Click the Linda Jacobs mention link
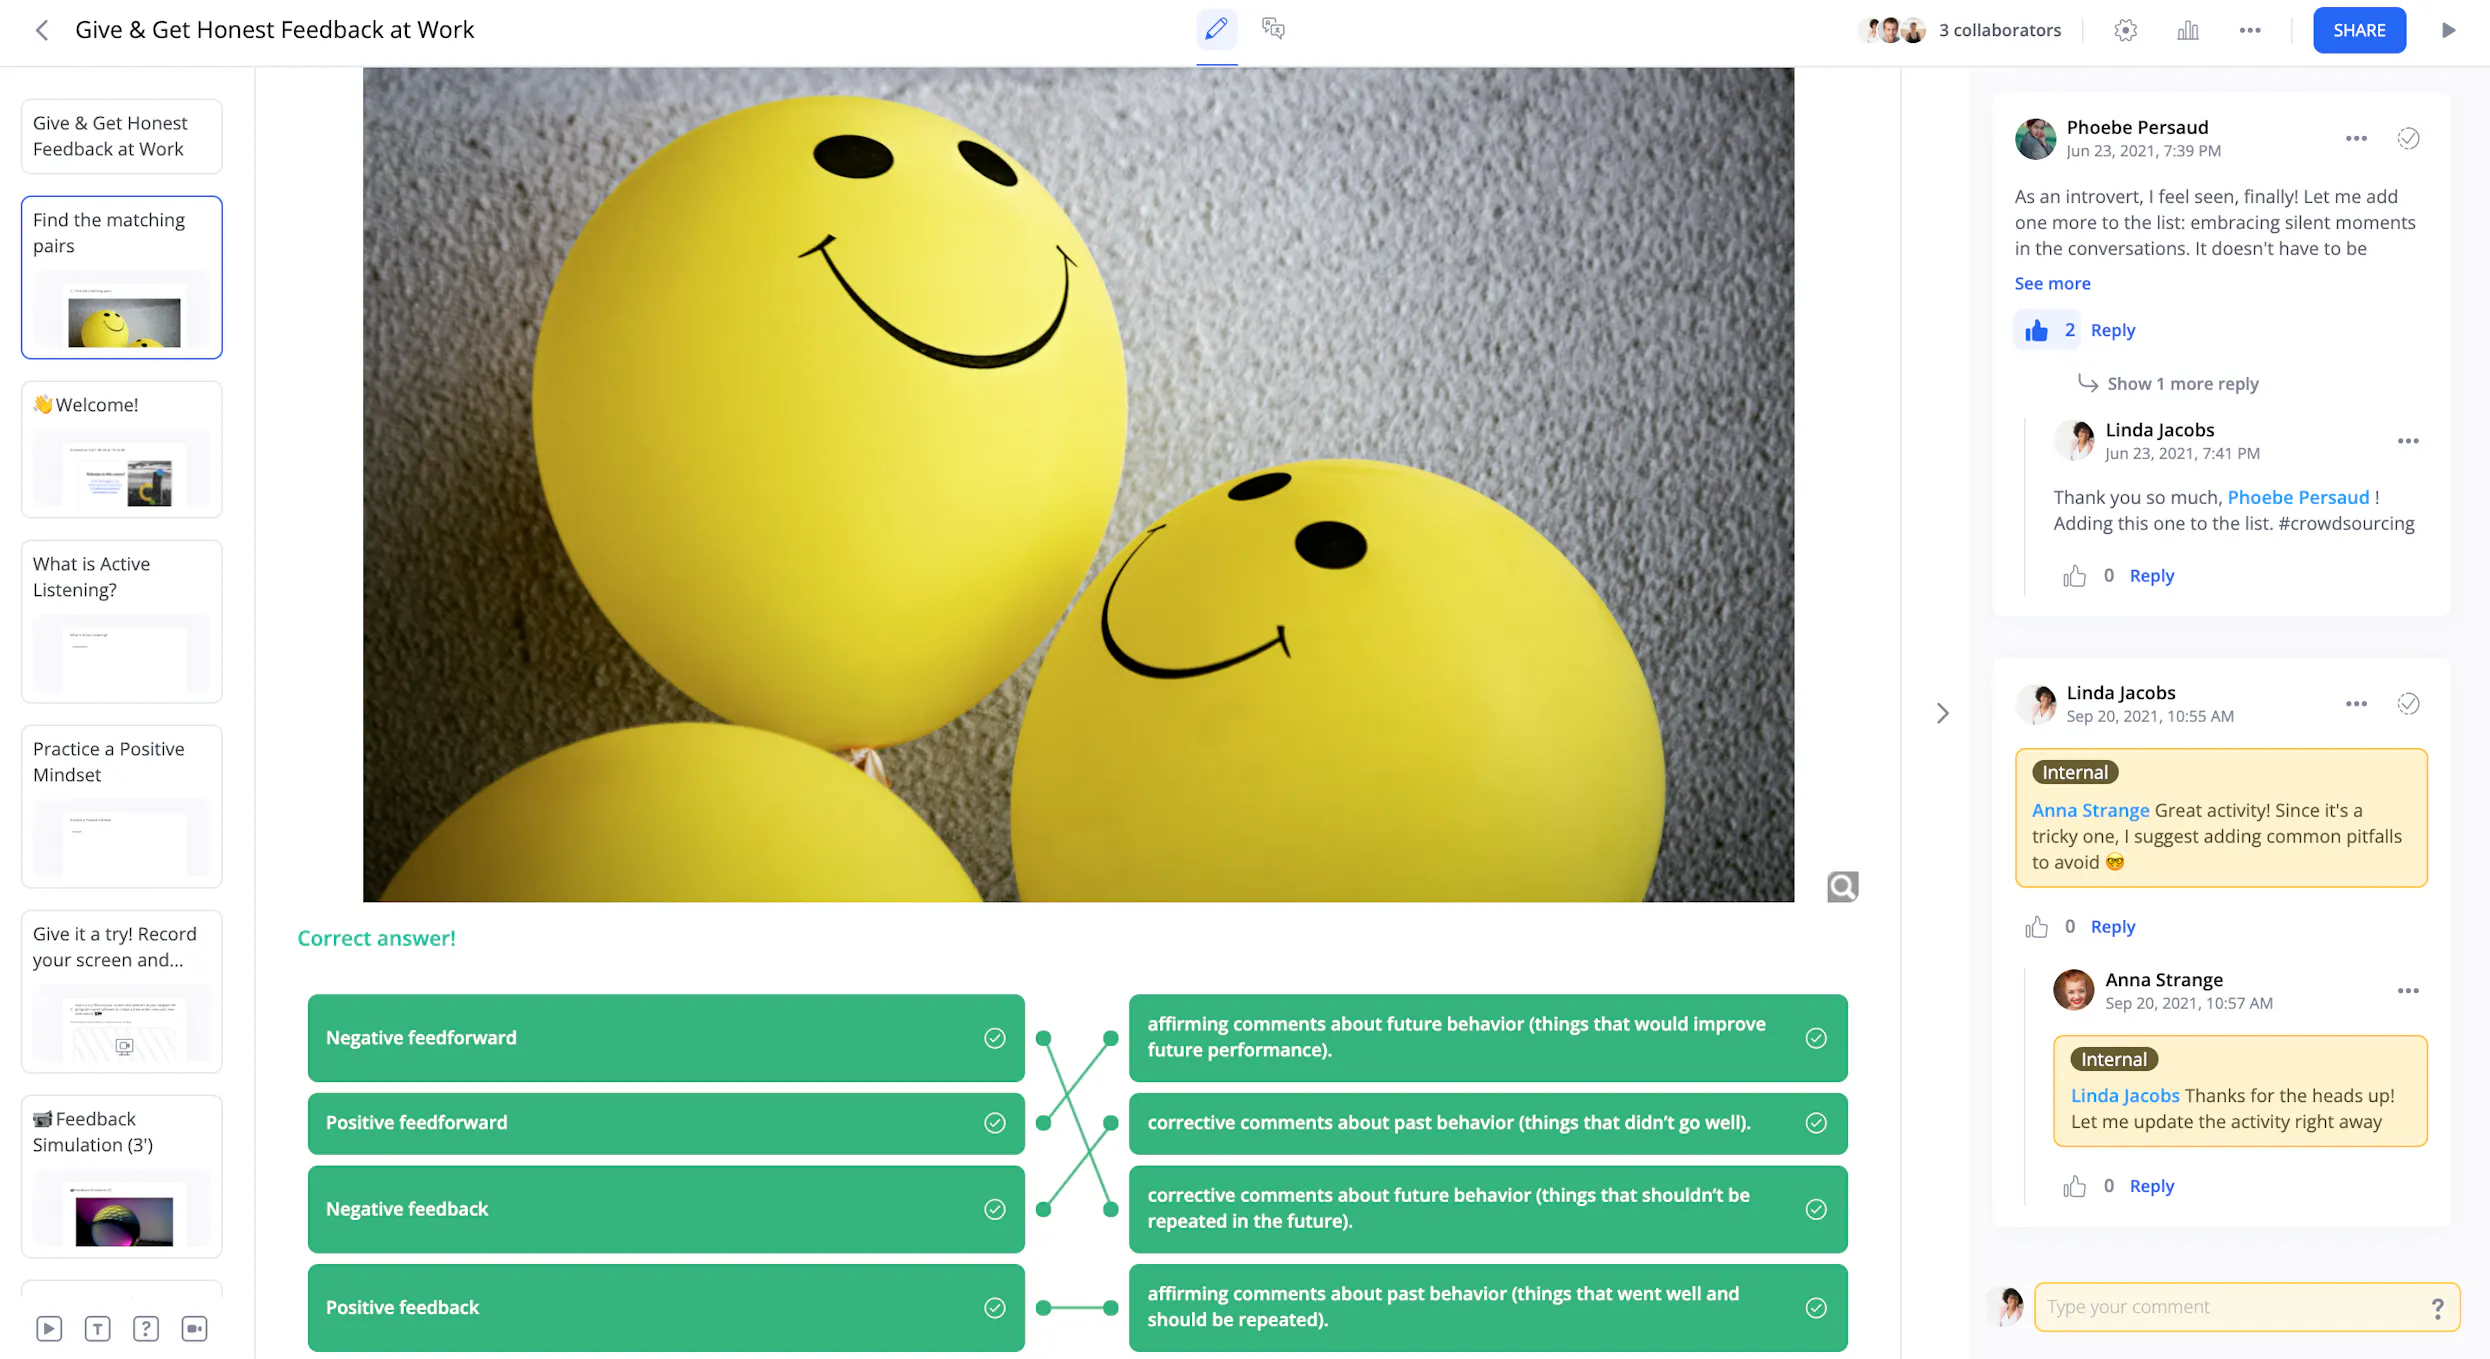Image resolution: width=2490 pixels, height=1359 pixels. pyautogui.click(x=2124, y=1095)
